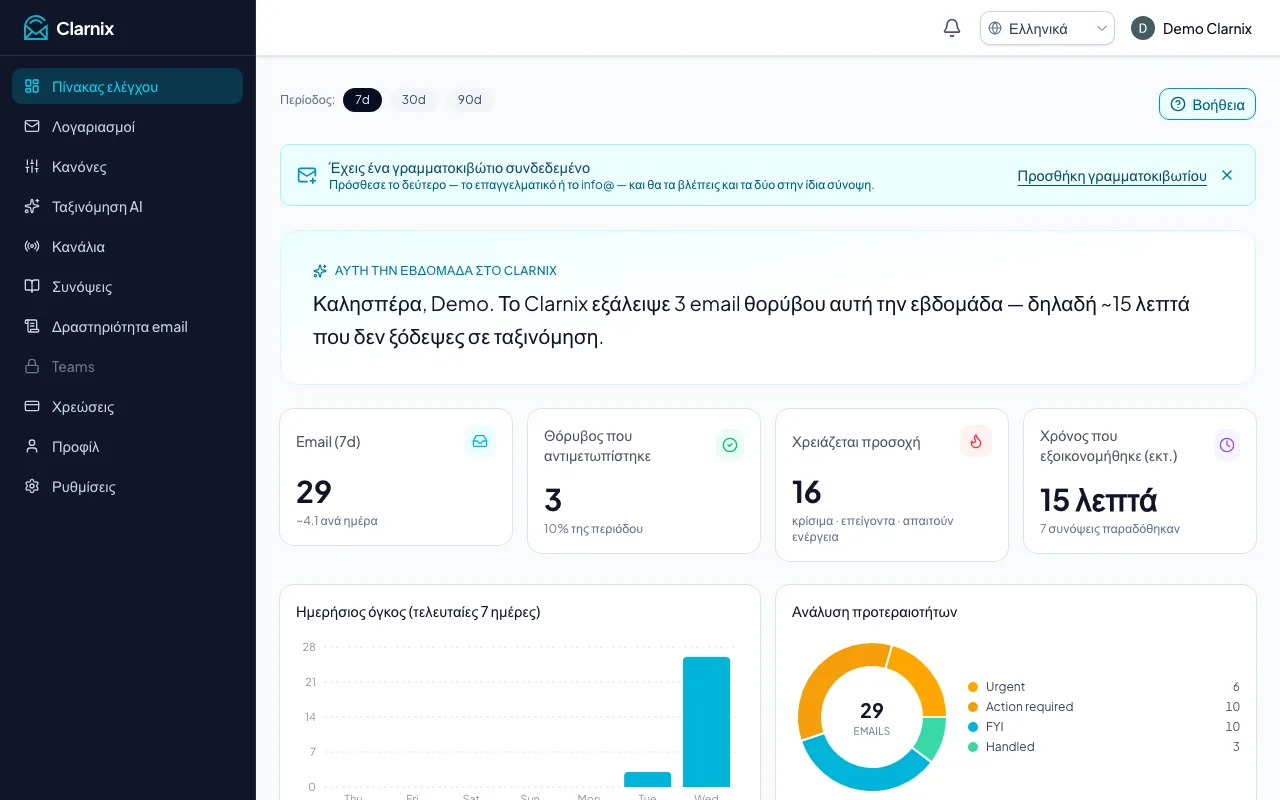Screen dimensions: 1280x800
Task: Open Προφίλ in sidebar
Action: pyautogui.click(x=127, y=446)
